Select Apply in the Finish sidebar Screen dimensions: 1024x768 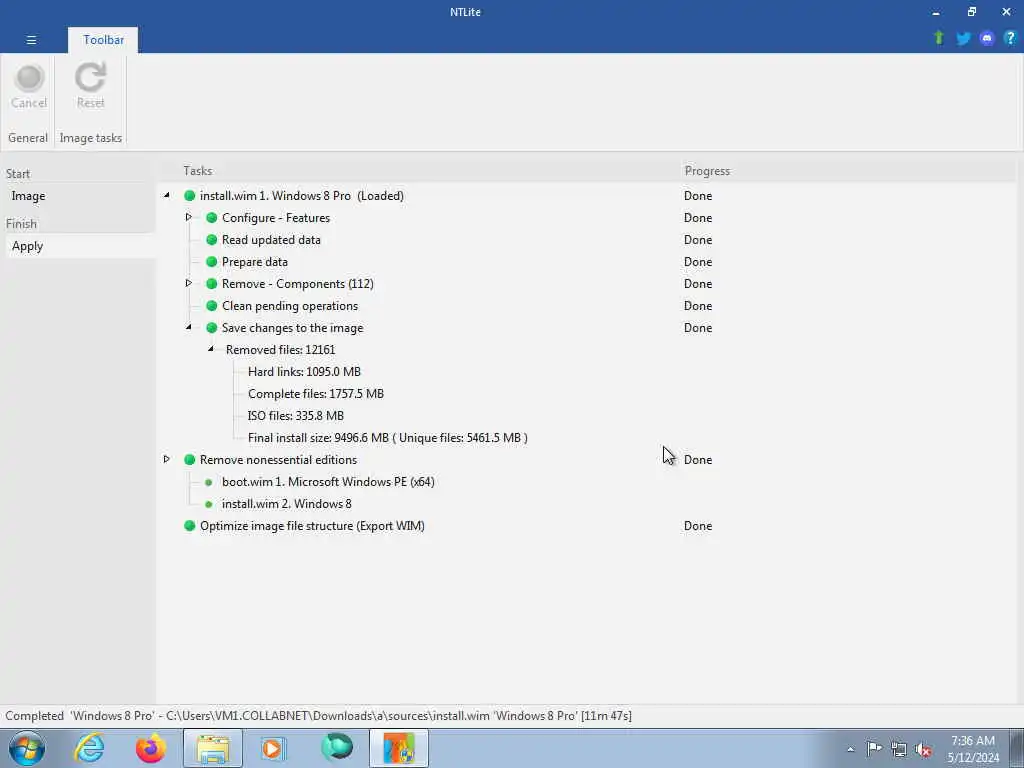(x=80, y=246)
